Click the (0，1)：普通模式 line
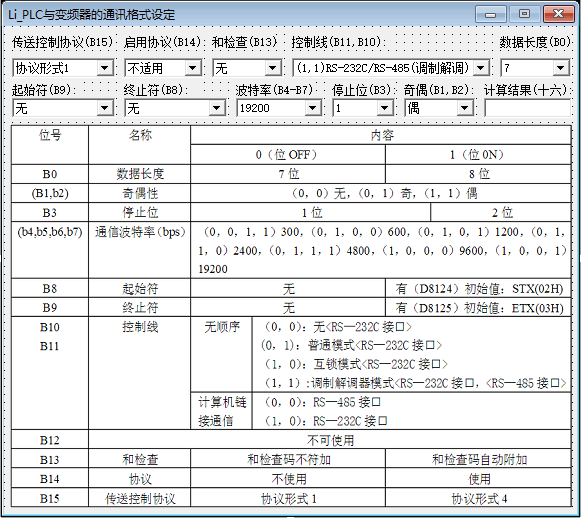 (351, 345)
